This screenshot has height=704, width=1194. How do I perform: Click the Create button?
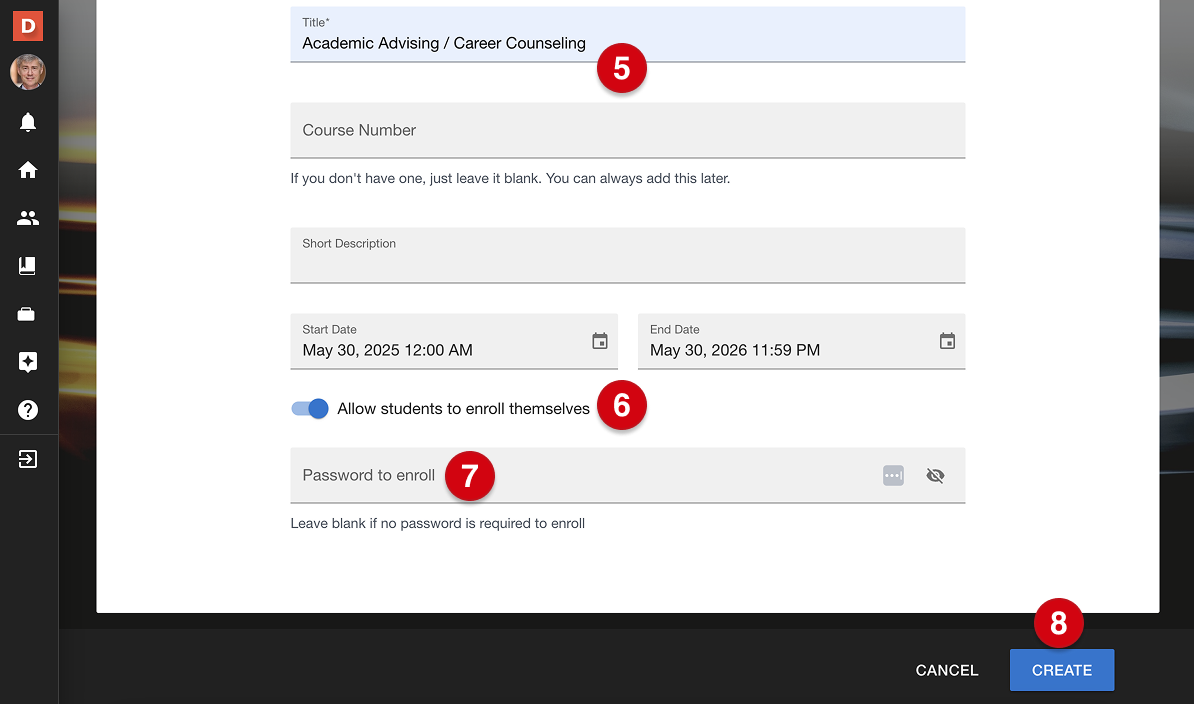click(1061, 670)
